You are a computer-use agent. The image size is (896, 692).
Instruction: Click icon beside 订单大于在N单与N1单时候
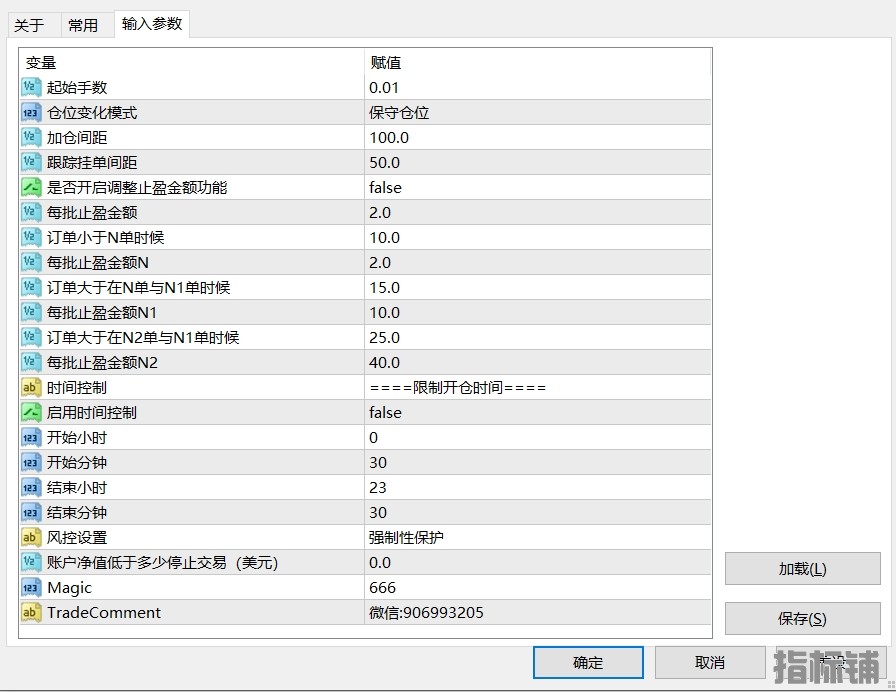(x=31, y=287)
